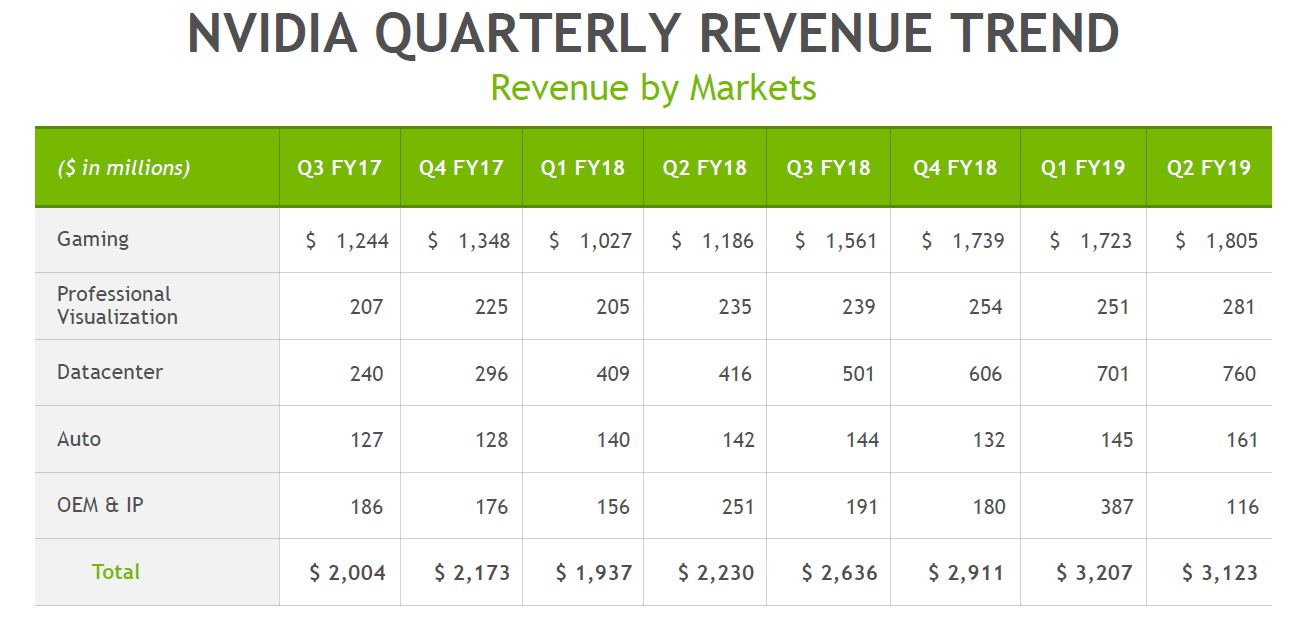Choose OEM & IP value "176"
Screen dimensions: 1305x626
click(x=491, y=507)
